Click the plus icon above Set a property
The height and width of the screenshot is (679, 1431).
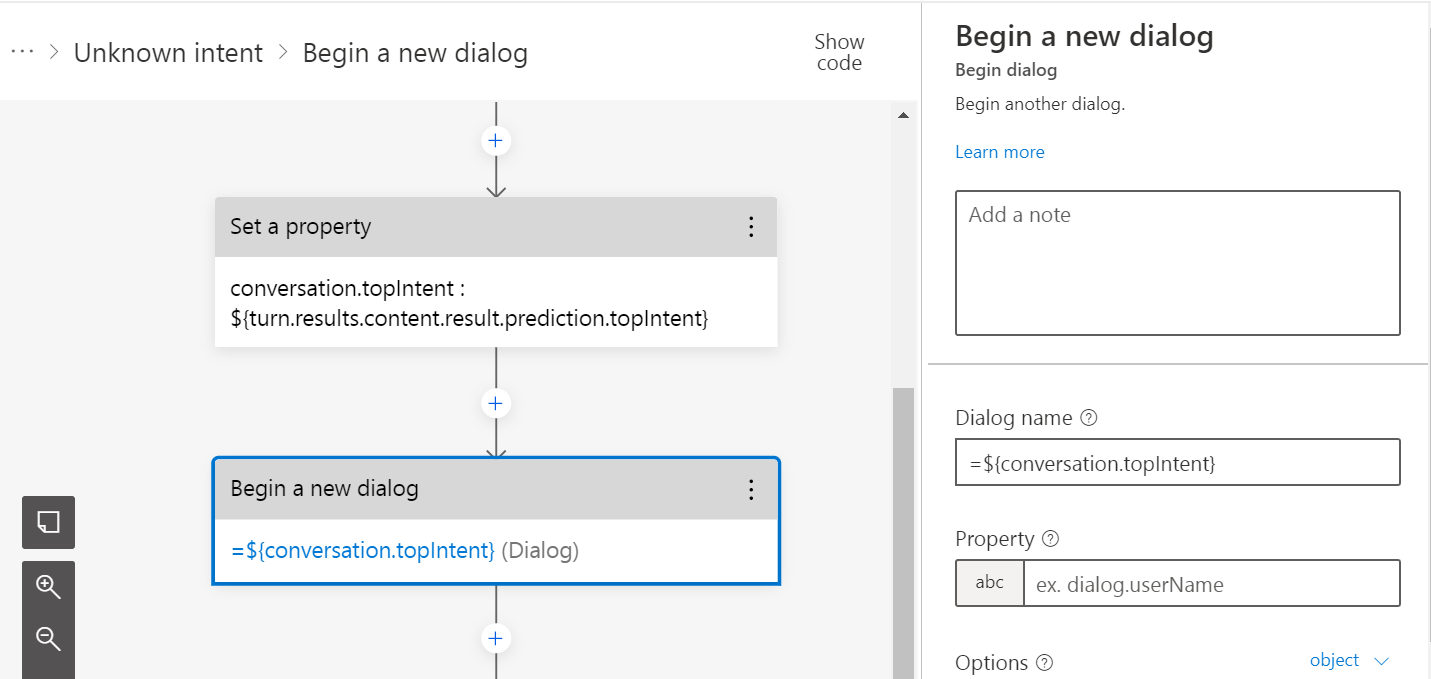coord(495,140)
